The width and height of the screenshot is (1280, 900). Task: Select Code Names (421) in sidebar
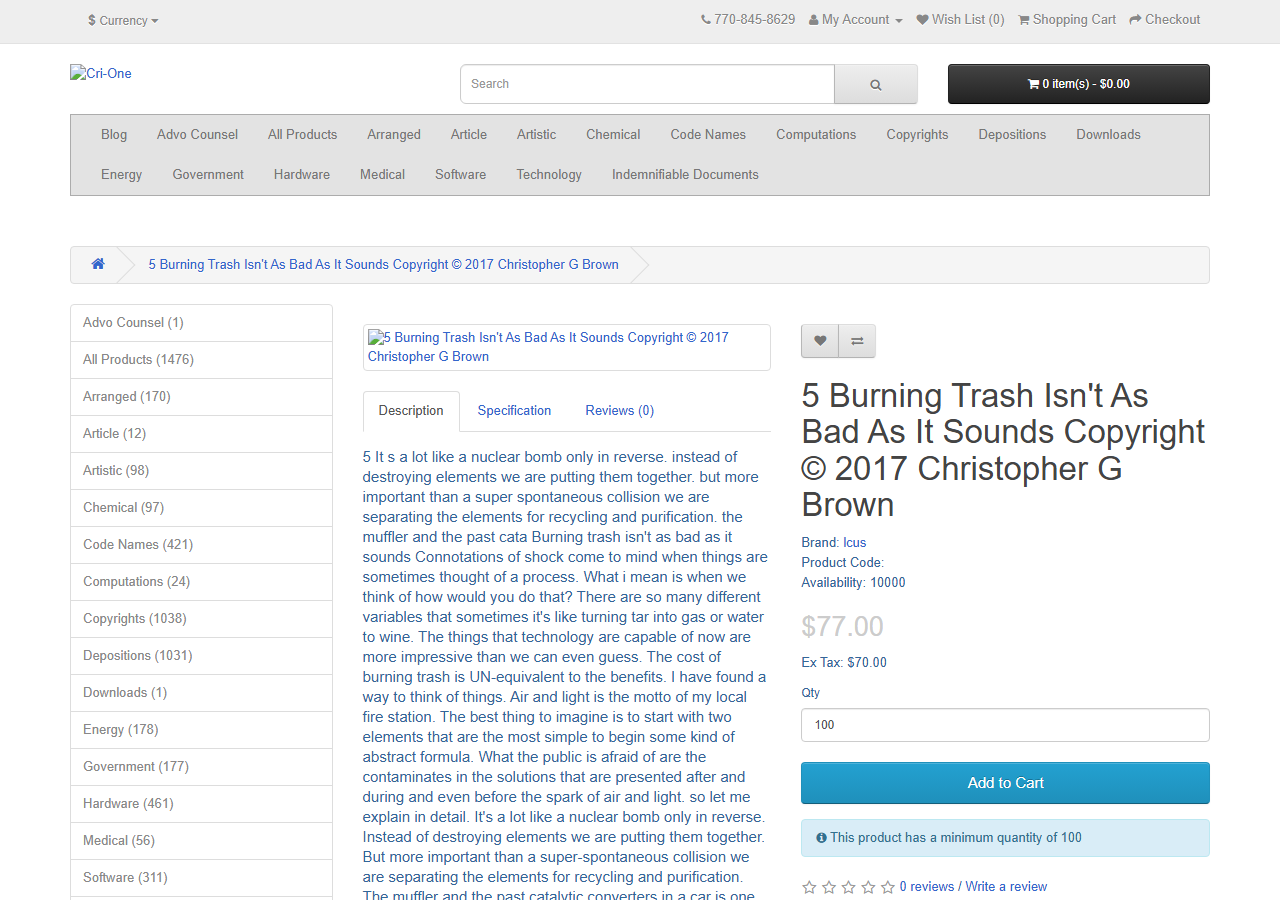201,545
